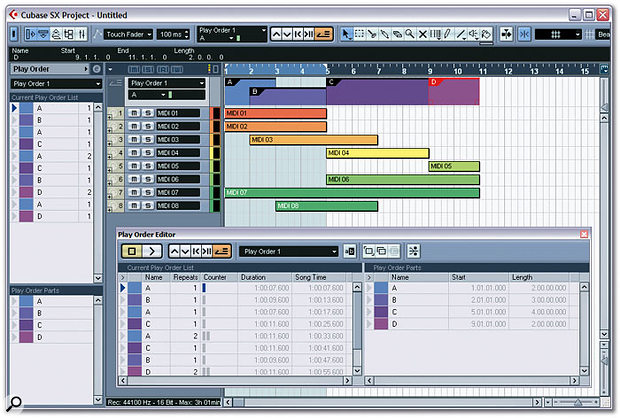Expand the Play Order inspector section arrow
Viewport: 620px width, 418px height.
86,69
